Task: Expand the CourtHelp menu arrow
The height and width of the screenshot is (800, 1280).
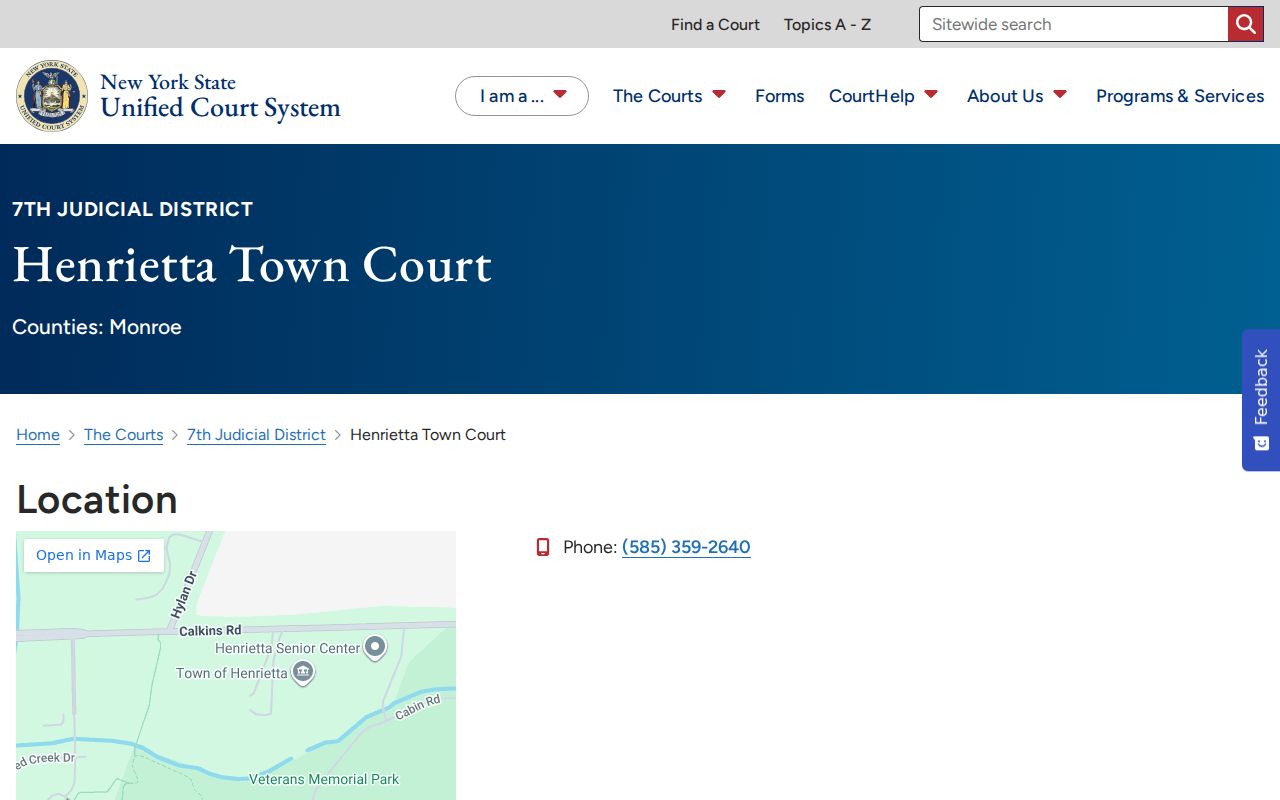Action: coord(931,94)
